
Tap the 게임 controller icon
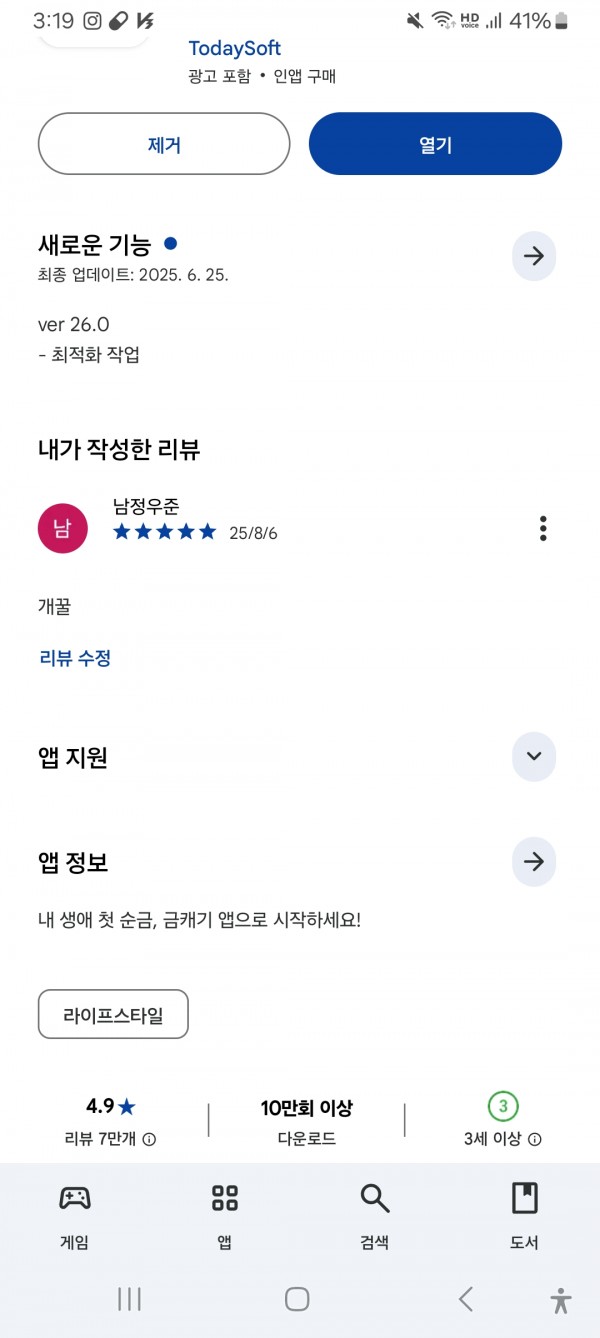(x=75, y=1197)
